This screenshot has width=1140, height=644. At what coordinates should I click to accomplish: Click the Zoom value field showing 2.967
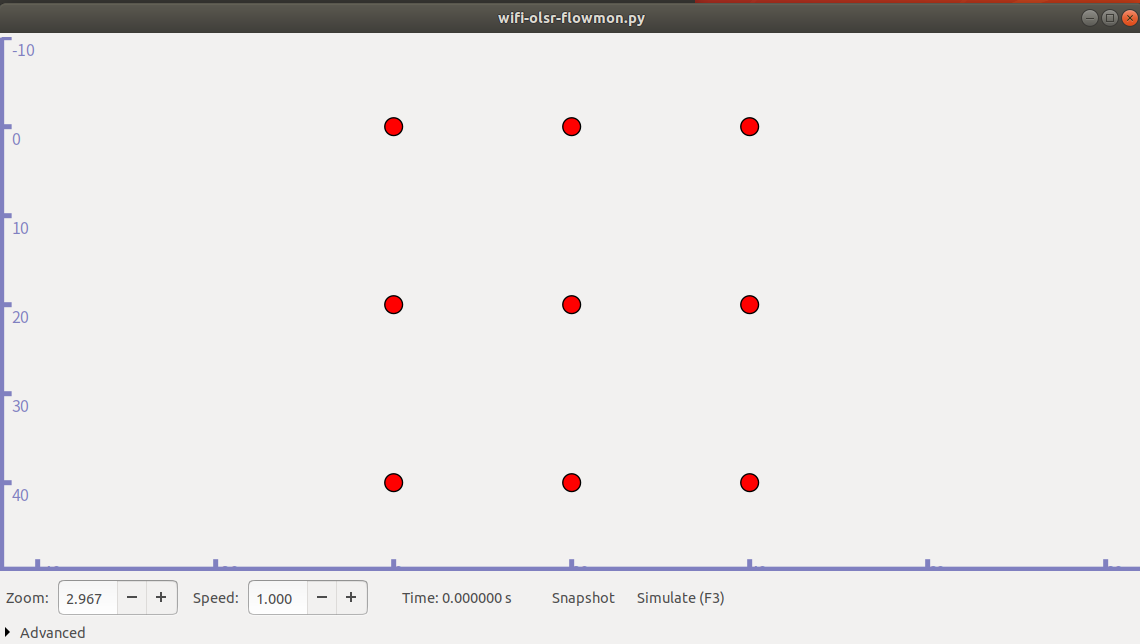pos(88,597)
